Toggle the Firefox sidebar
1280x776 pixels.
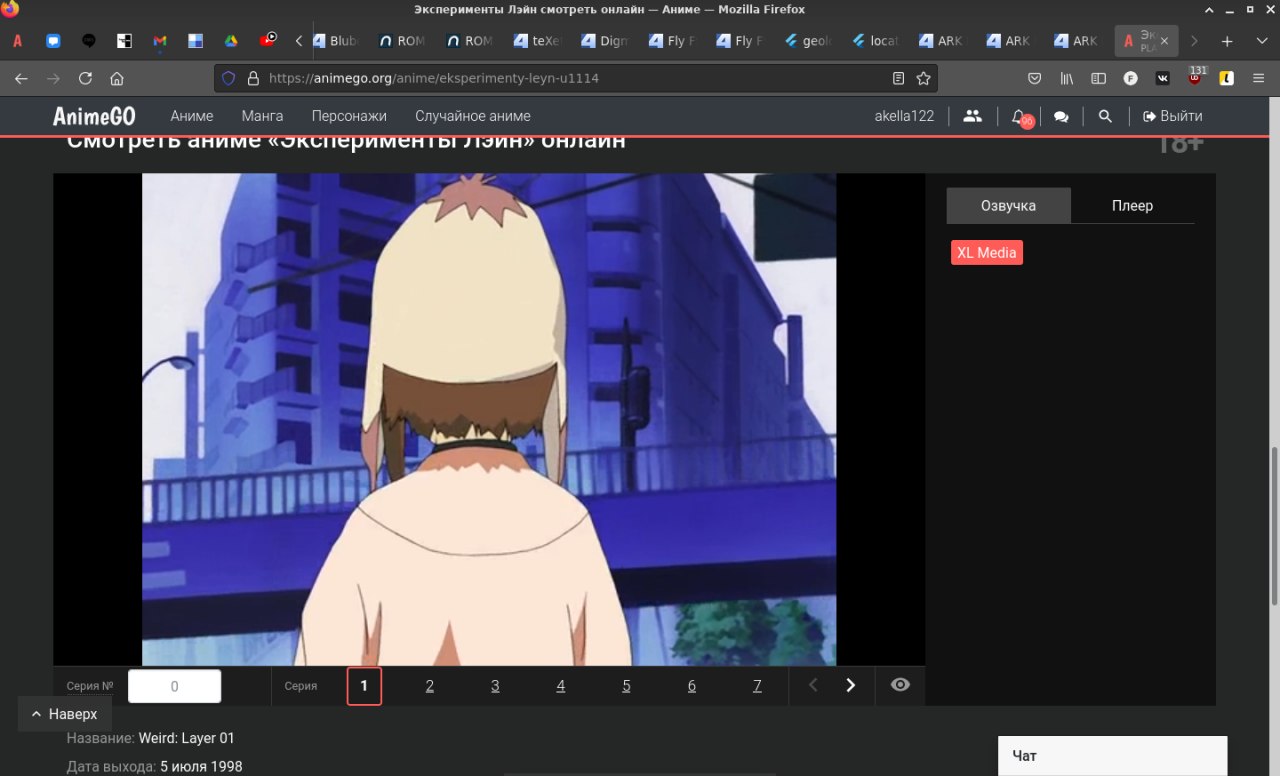[x=1098, y=78]
